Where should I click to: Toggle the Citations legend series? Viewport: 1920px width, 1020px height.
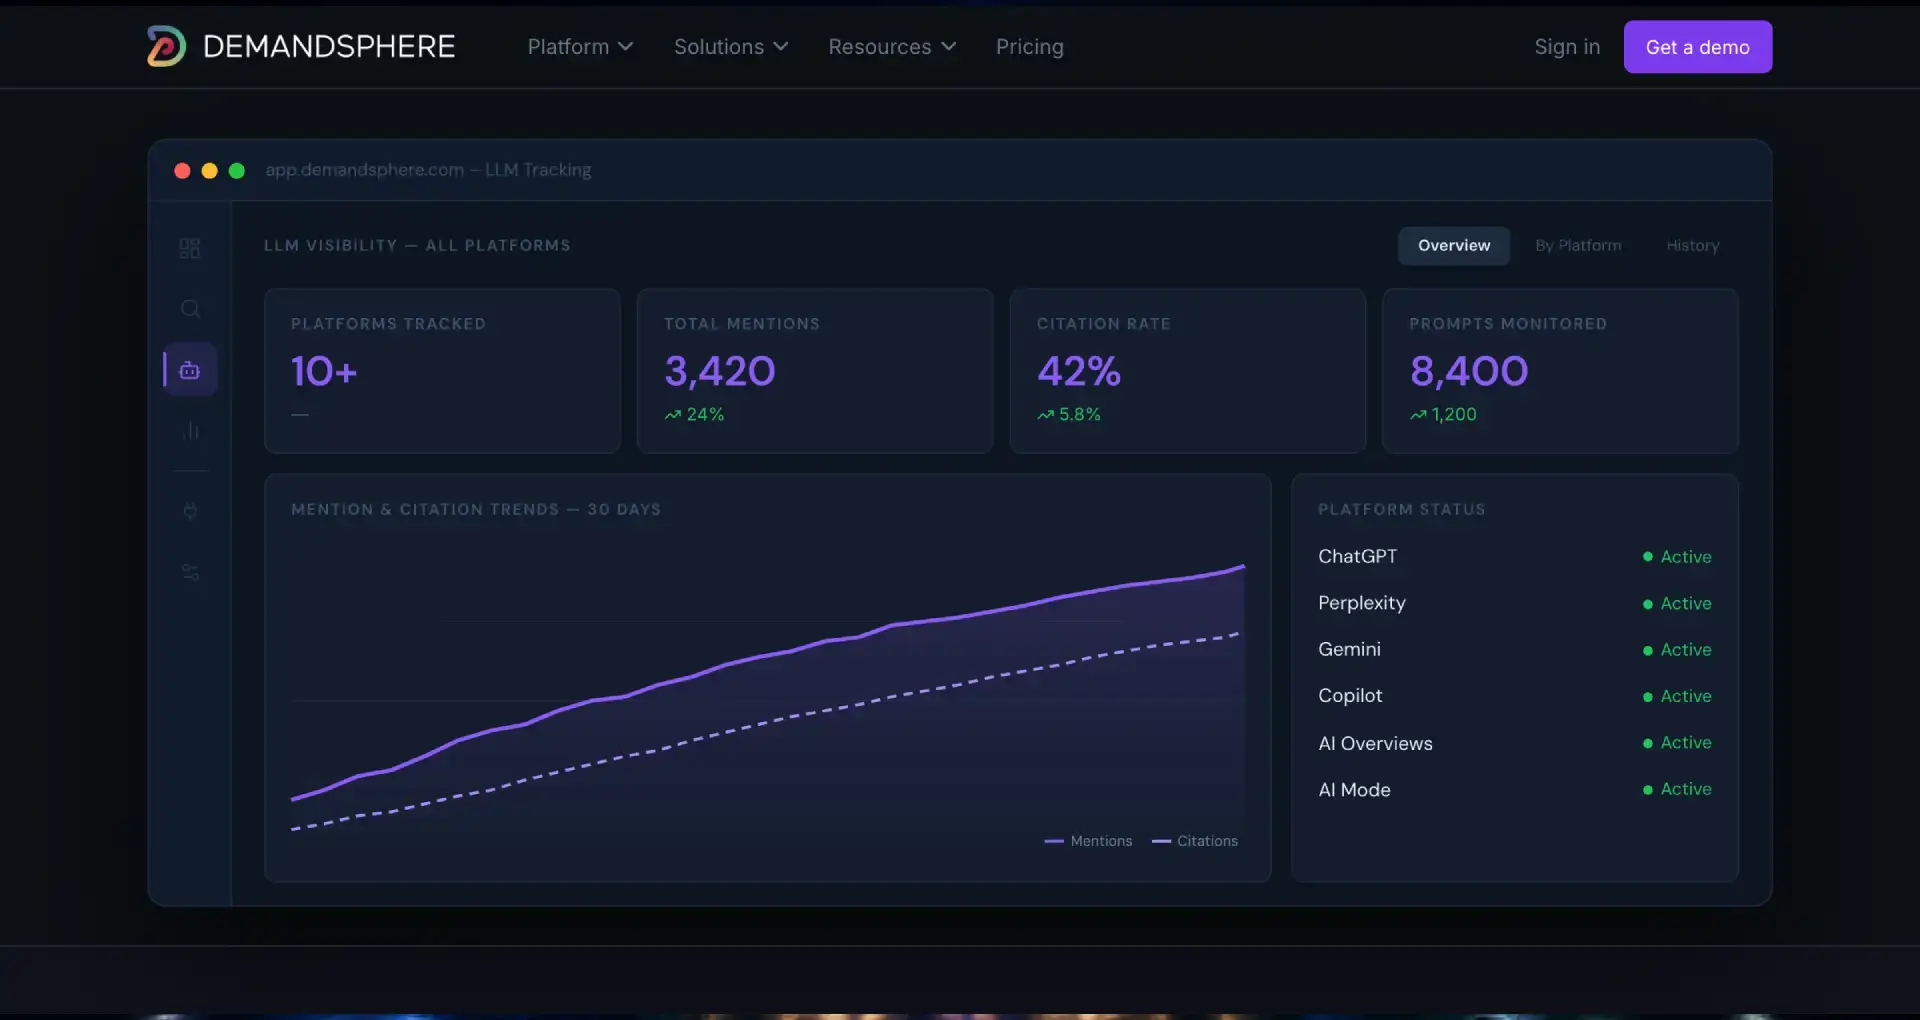(1195, 841)
